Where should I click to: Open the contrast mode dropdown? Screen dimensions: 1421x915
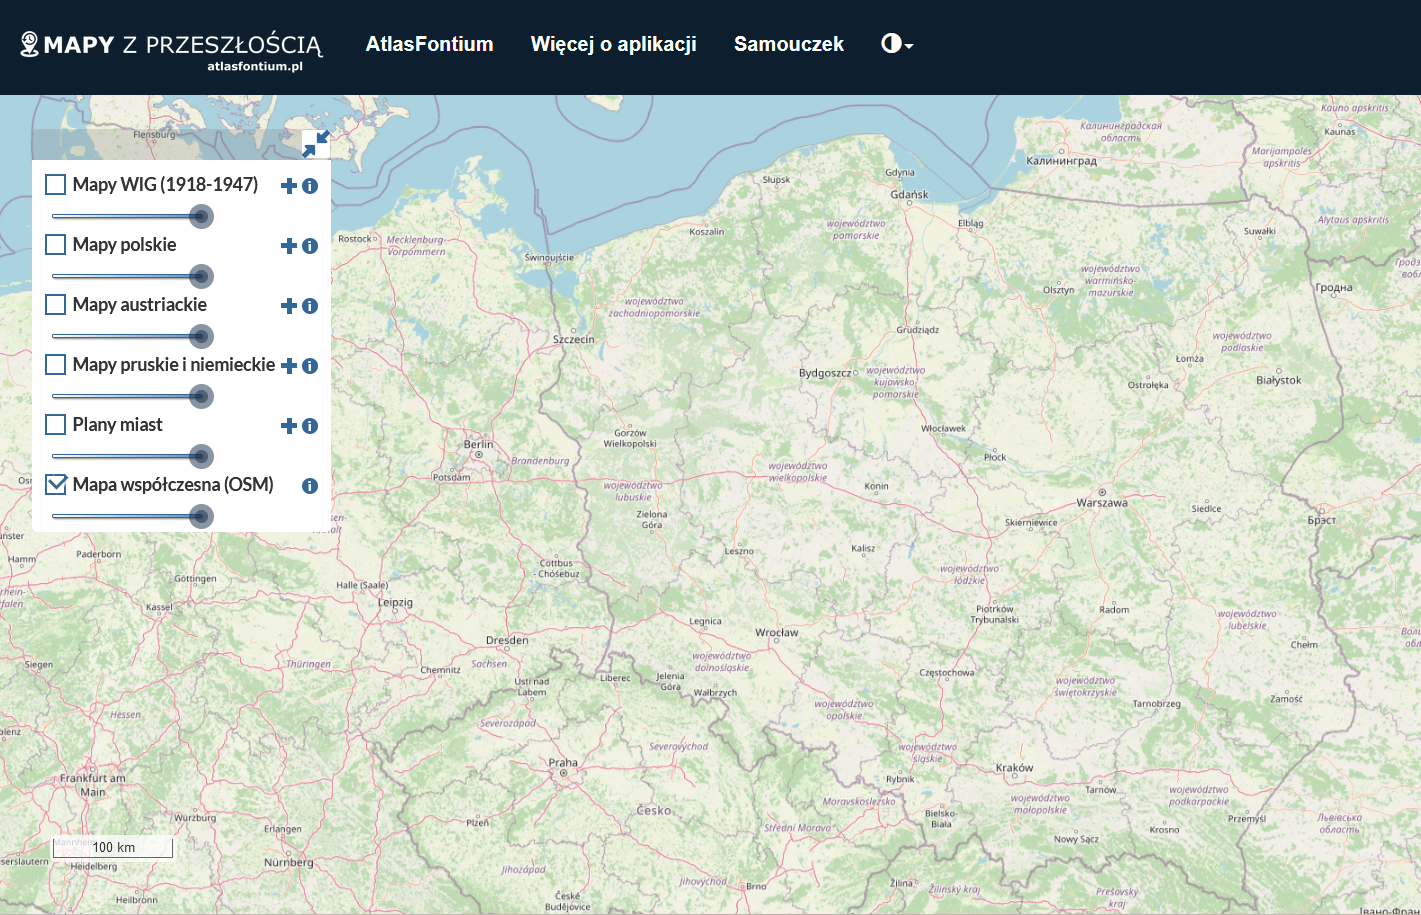coord(897,44)
